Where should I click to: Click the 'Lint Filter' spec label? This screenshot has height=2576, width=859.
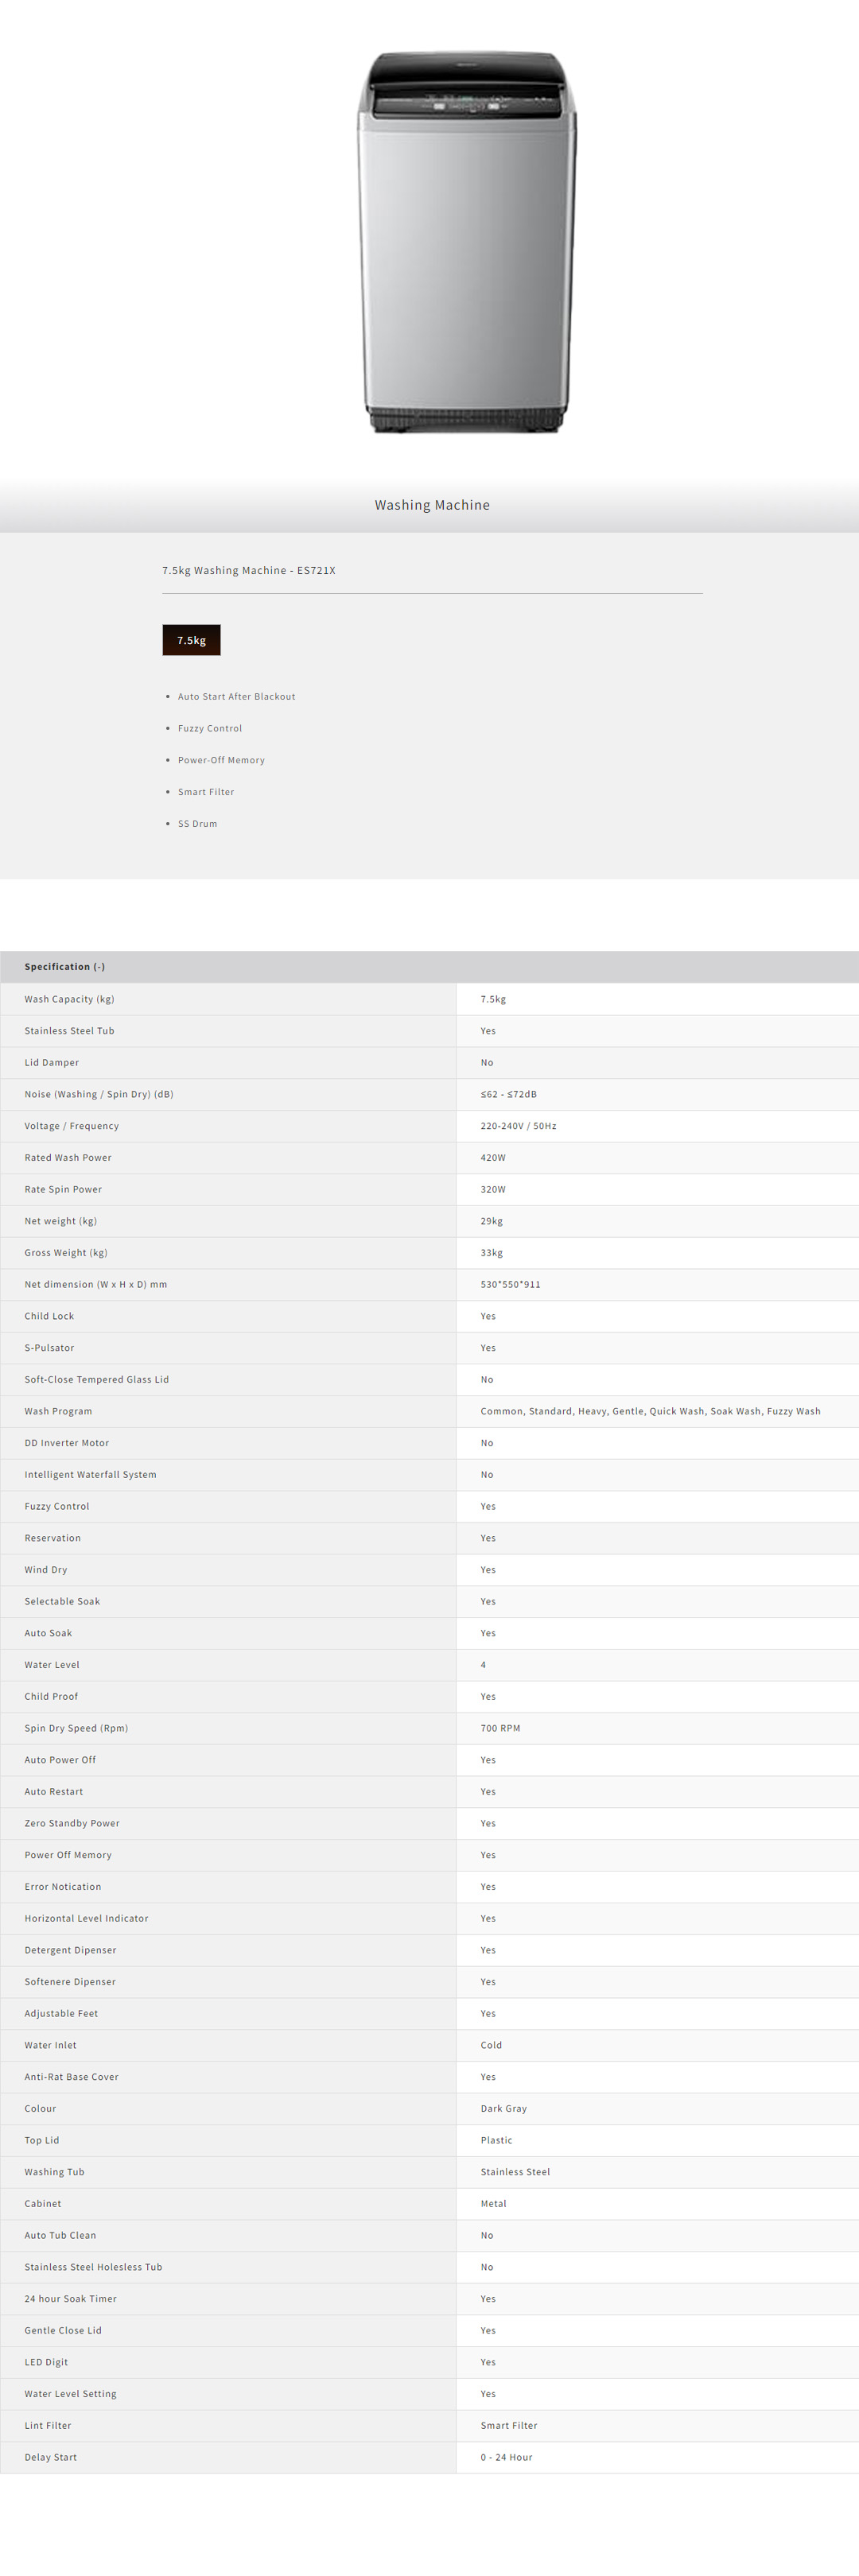(x=48, y=2425)
